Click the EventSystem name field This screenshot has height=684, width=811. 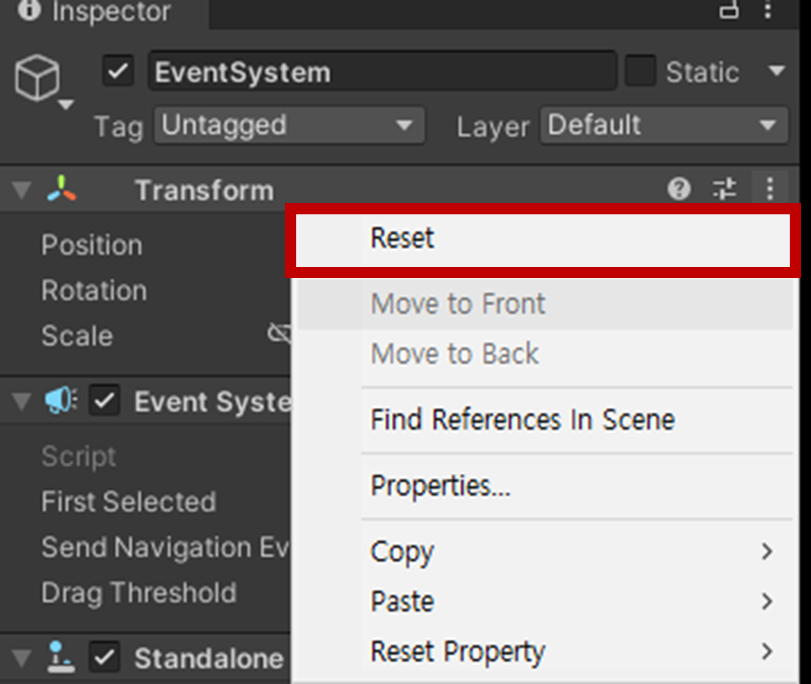[382, 71]
